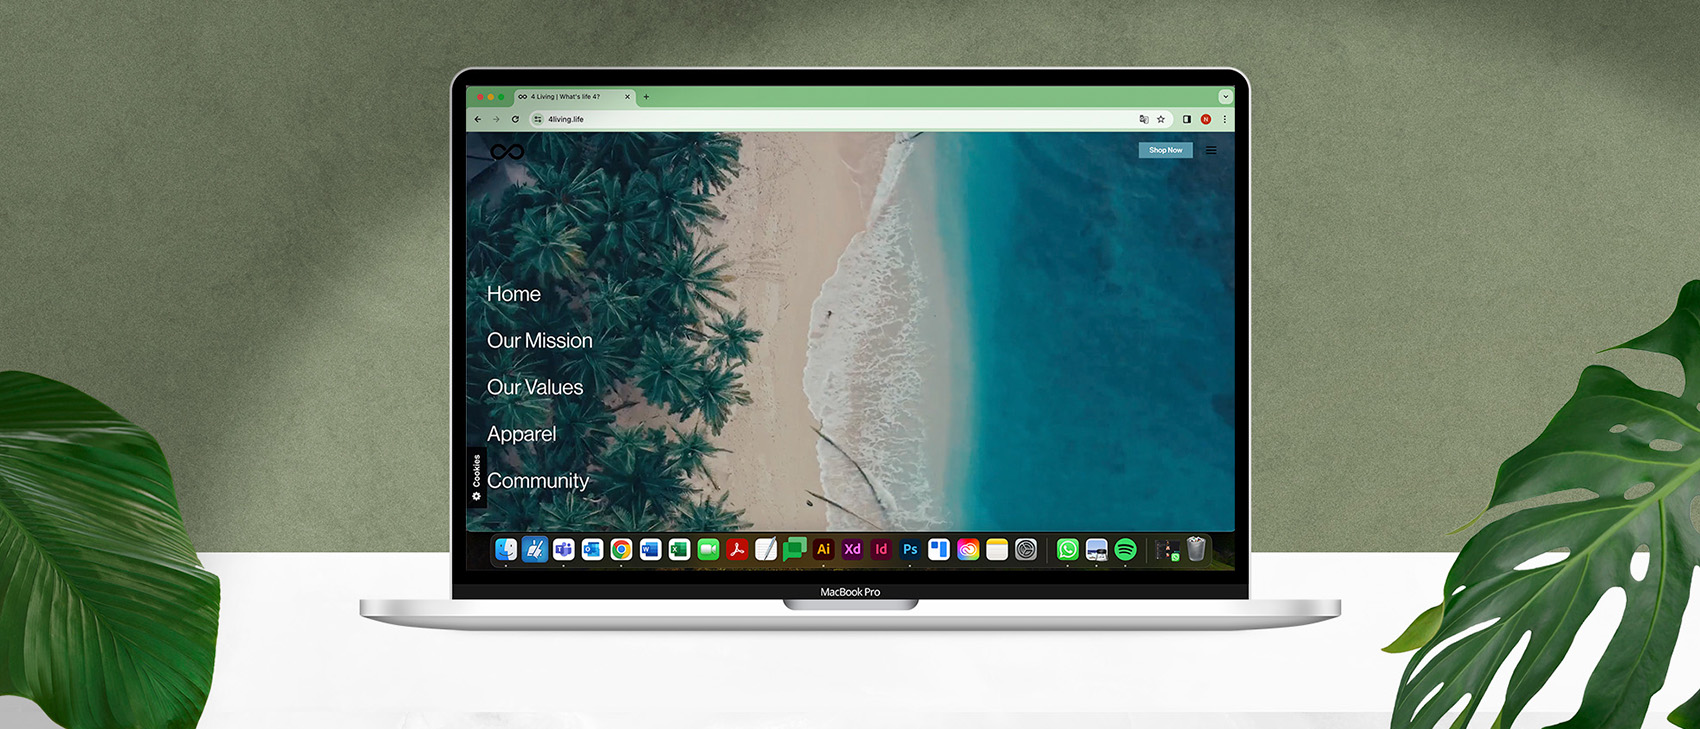Expand the tab search dropdown arrow

click(x=1225, y=97)
